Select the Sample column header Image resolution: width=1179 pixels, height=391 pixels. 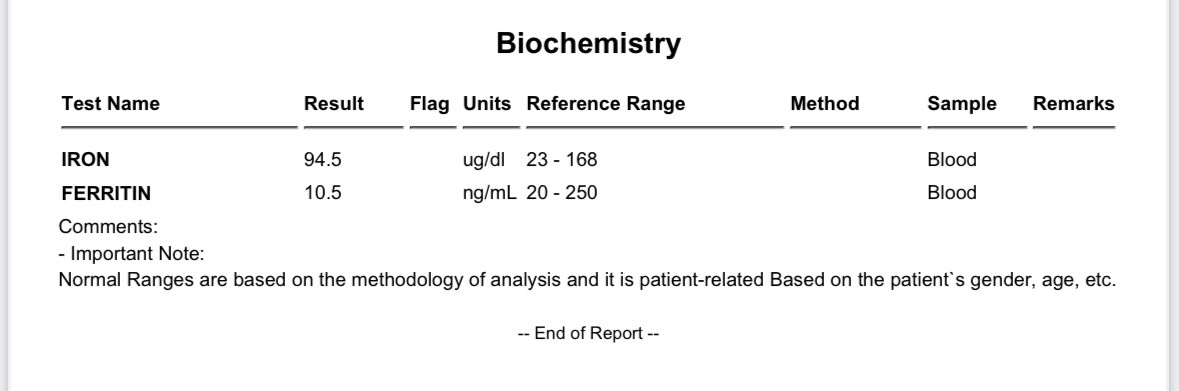click(x=962, y=105)
